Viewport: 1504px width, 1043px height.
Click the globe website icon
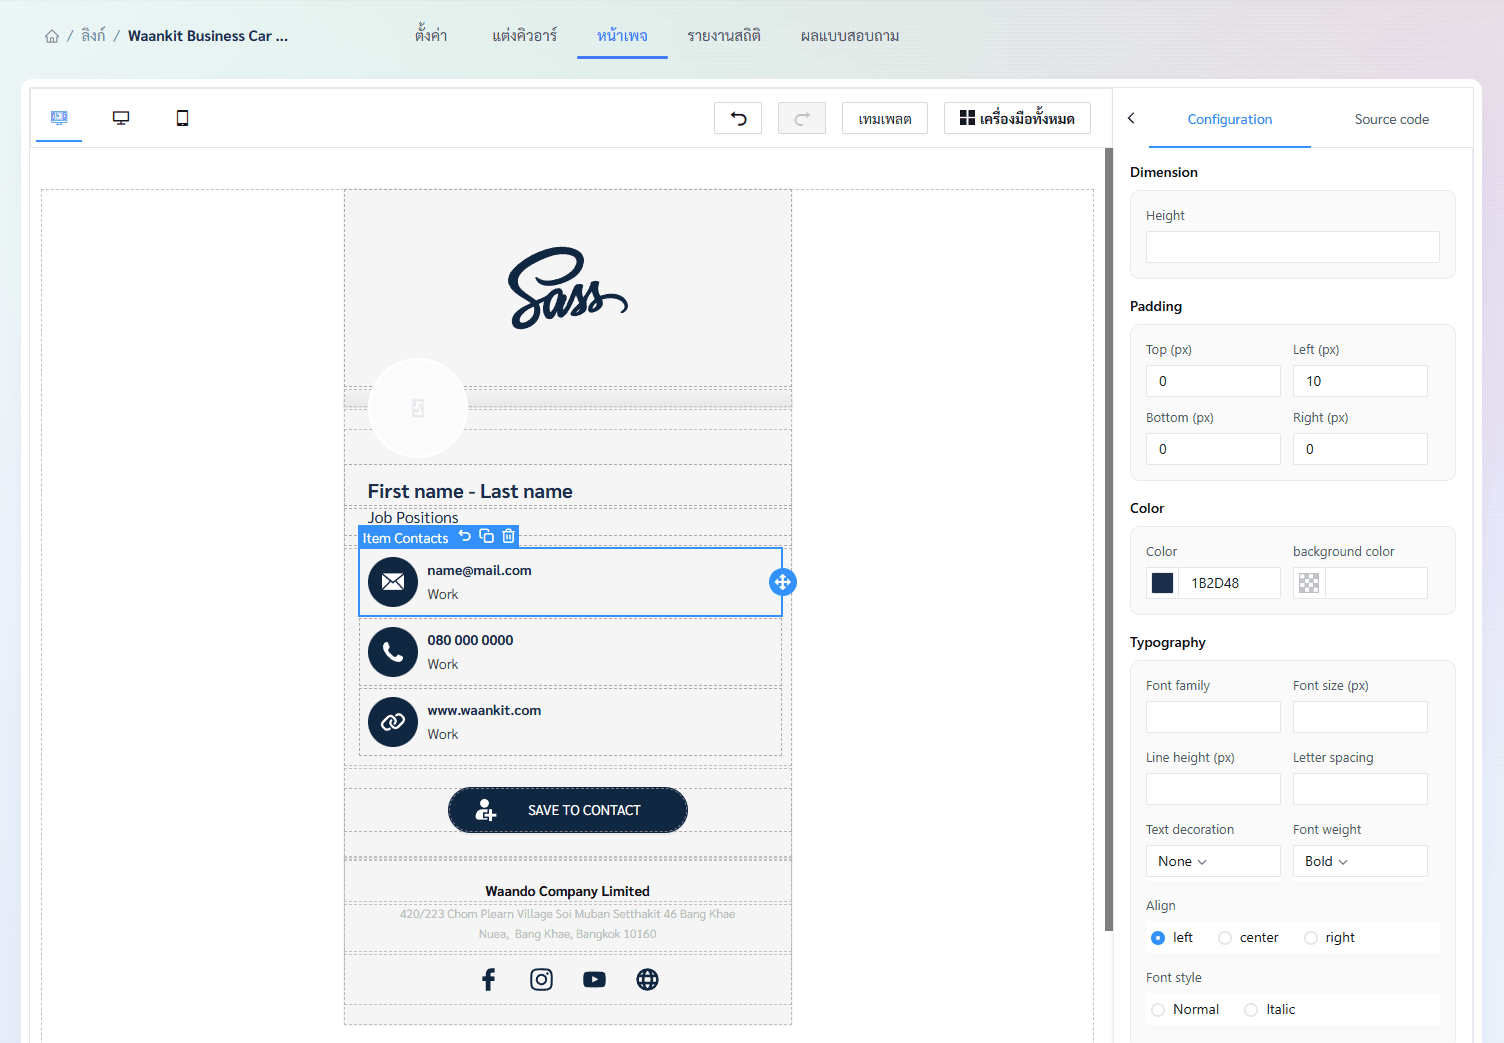click(x=647, y=979)
